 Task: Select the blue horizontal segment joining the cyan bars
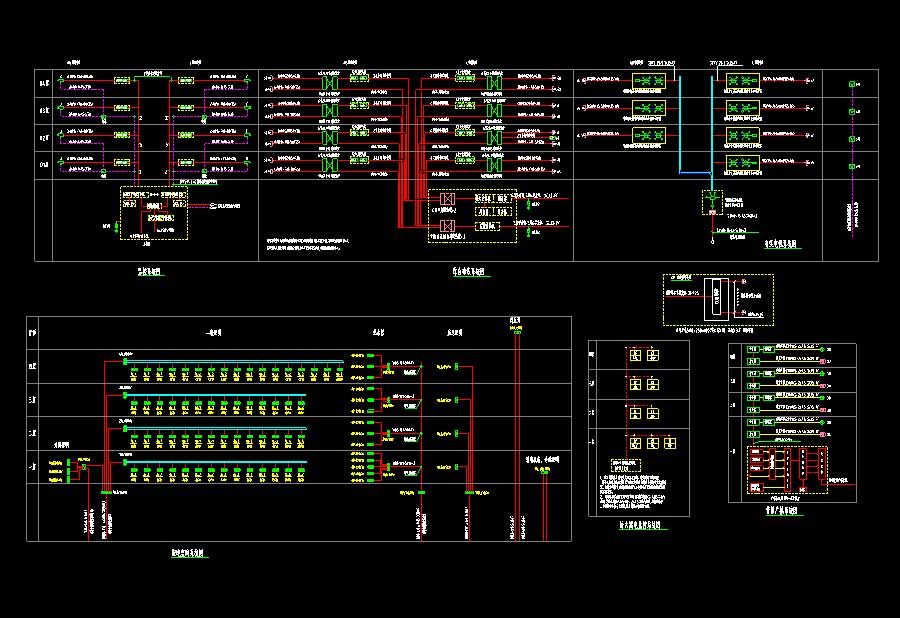coord(696,172)
